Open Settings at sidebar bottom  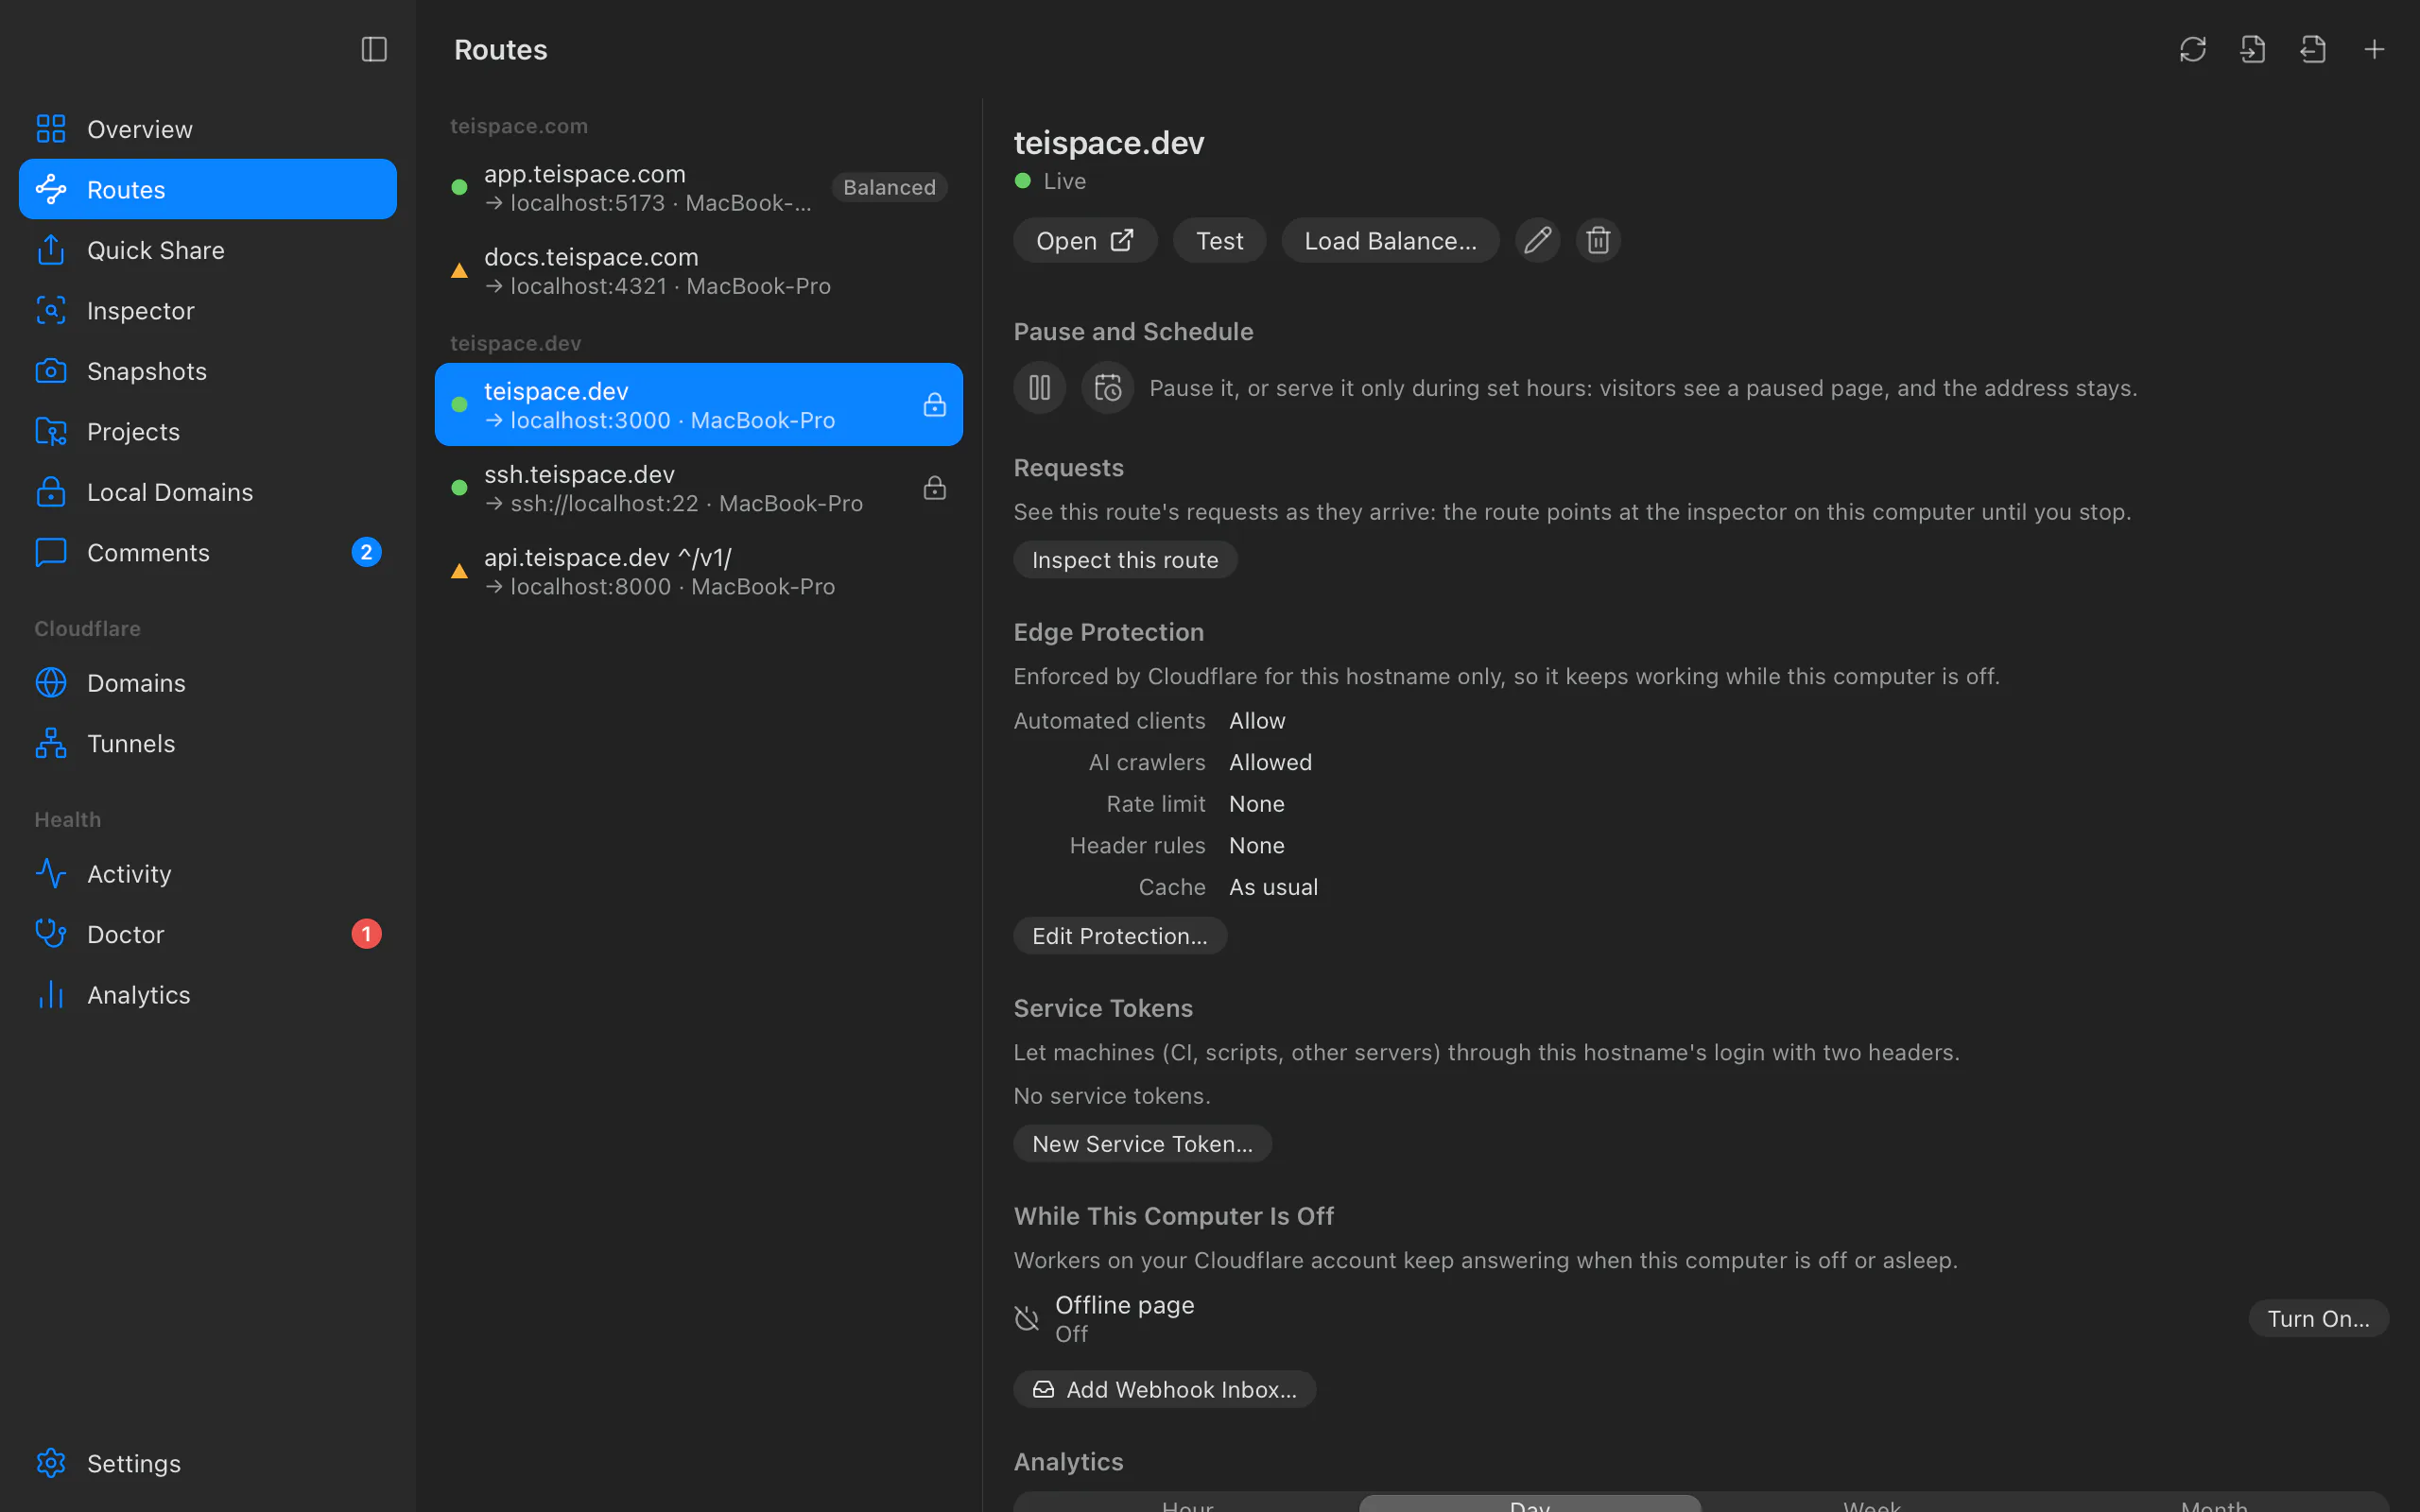point(208,1463)
